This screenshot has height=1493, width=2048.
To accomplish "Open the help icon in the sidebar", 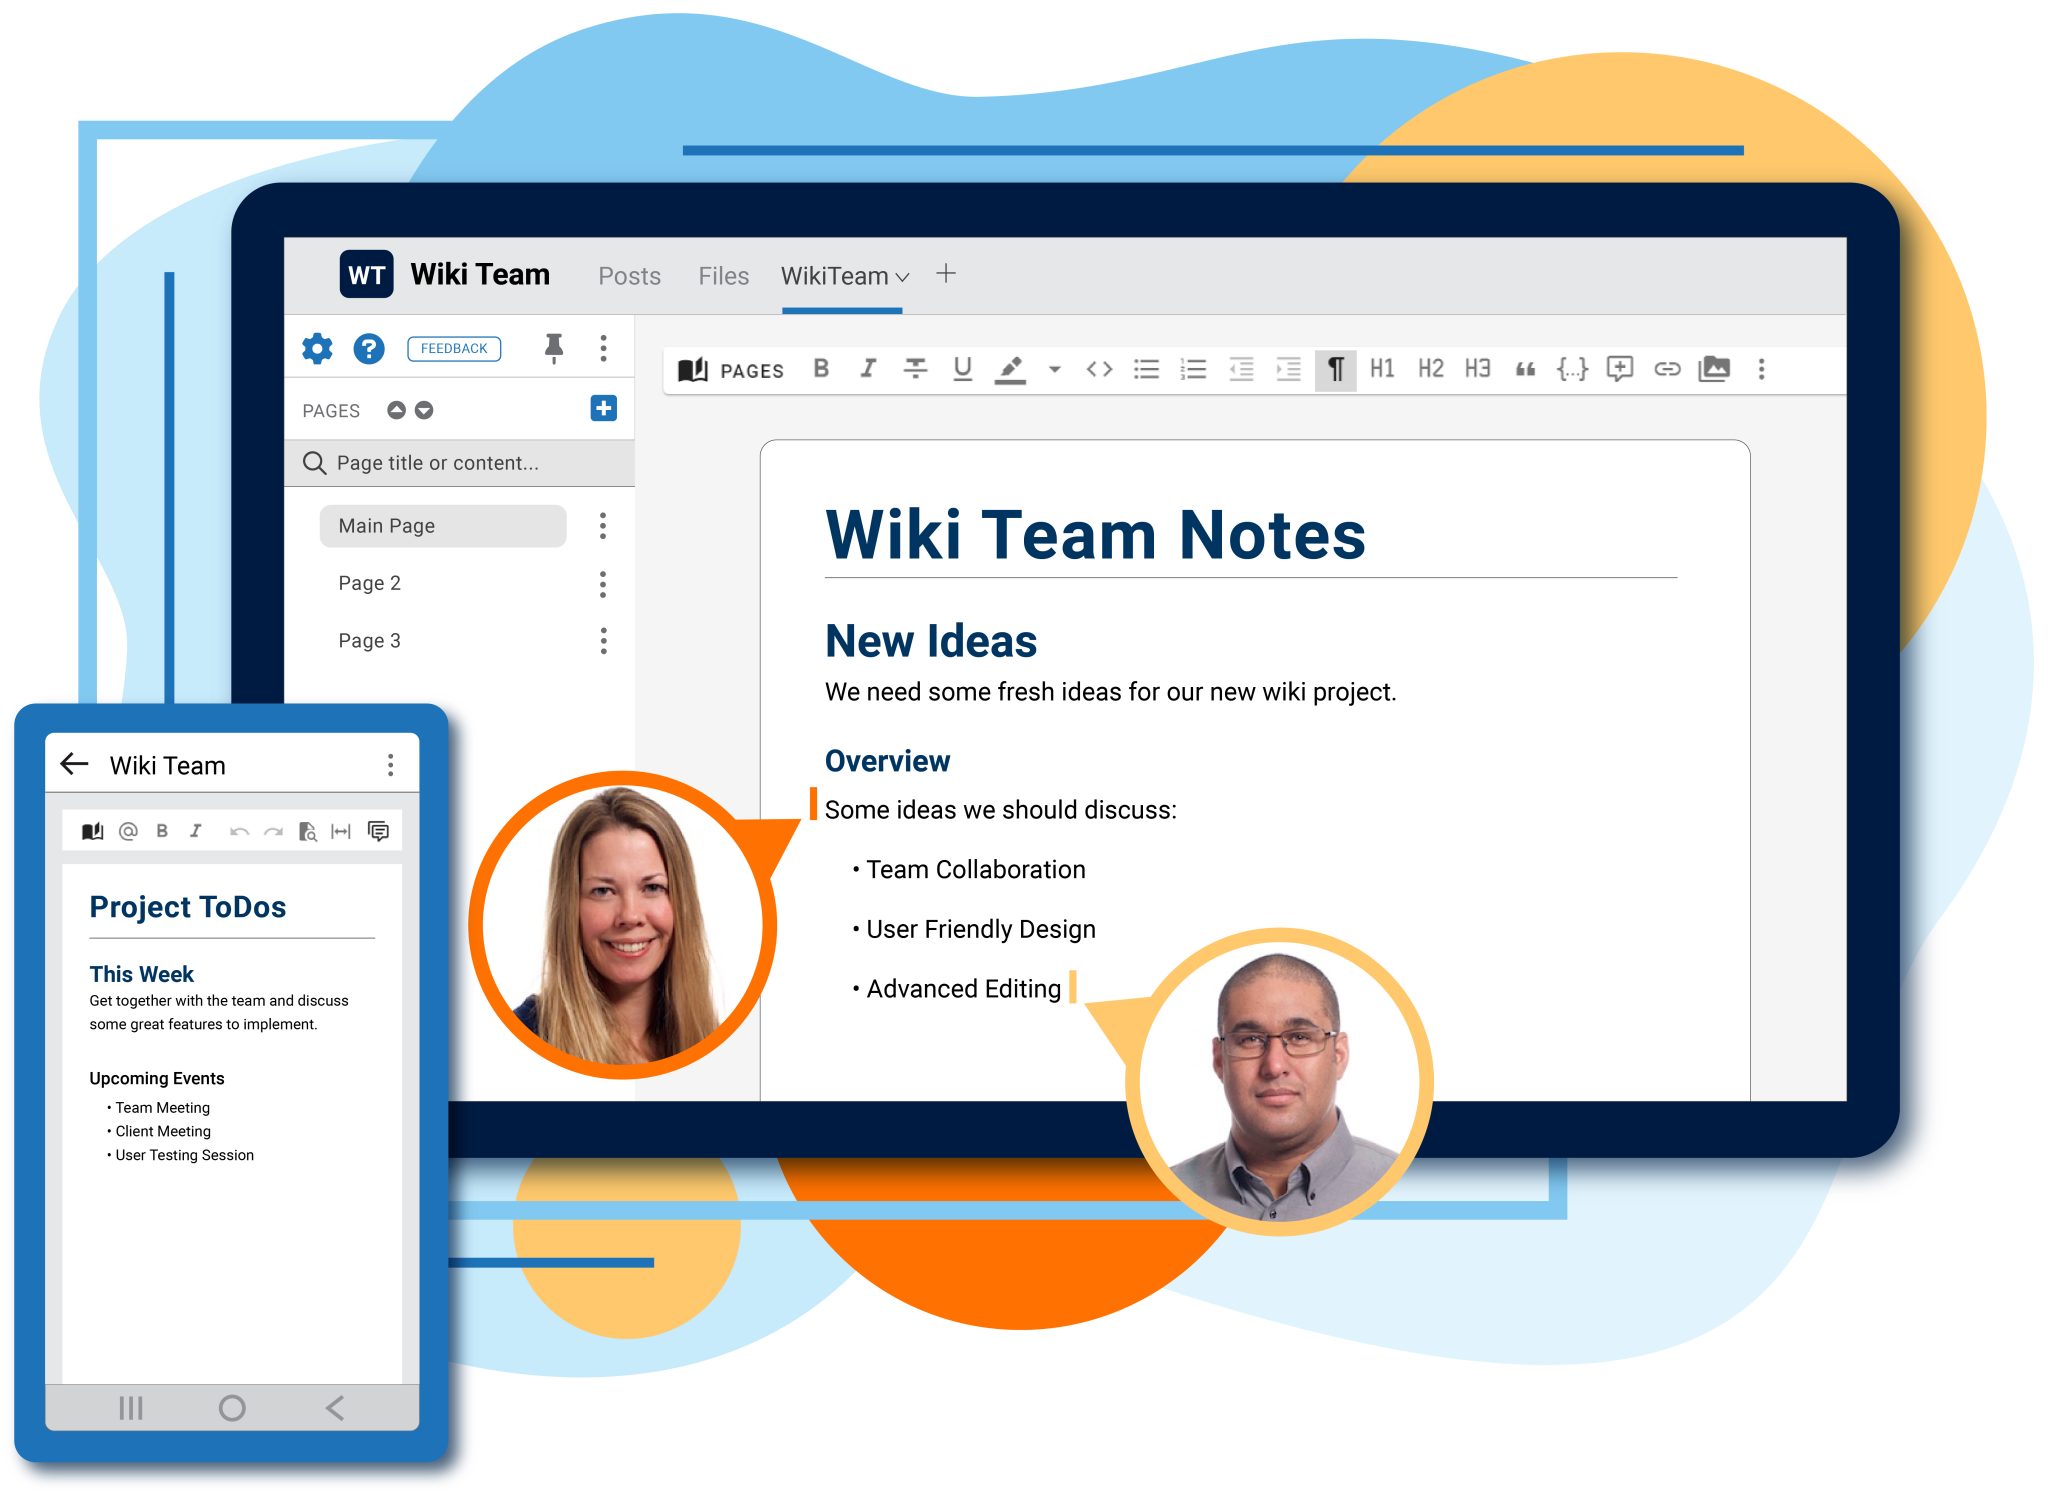I will 369,348.
